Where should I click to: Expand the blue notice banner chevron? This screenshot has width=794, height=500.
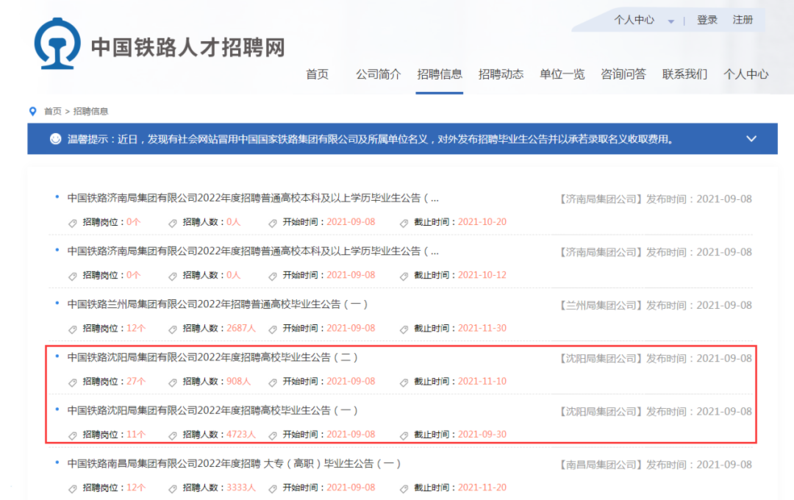(x=751, y=139)
